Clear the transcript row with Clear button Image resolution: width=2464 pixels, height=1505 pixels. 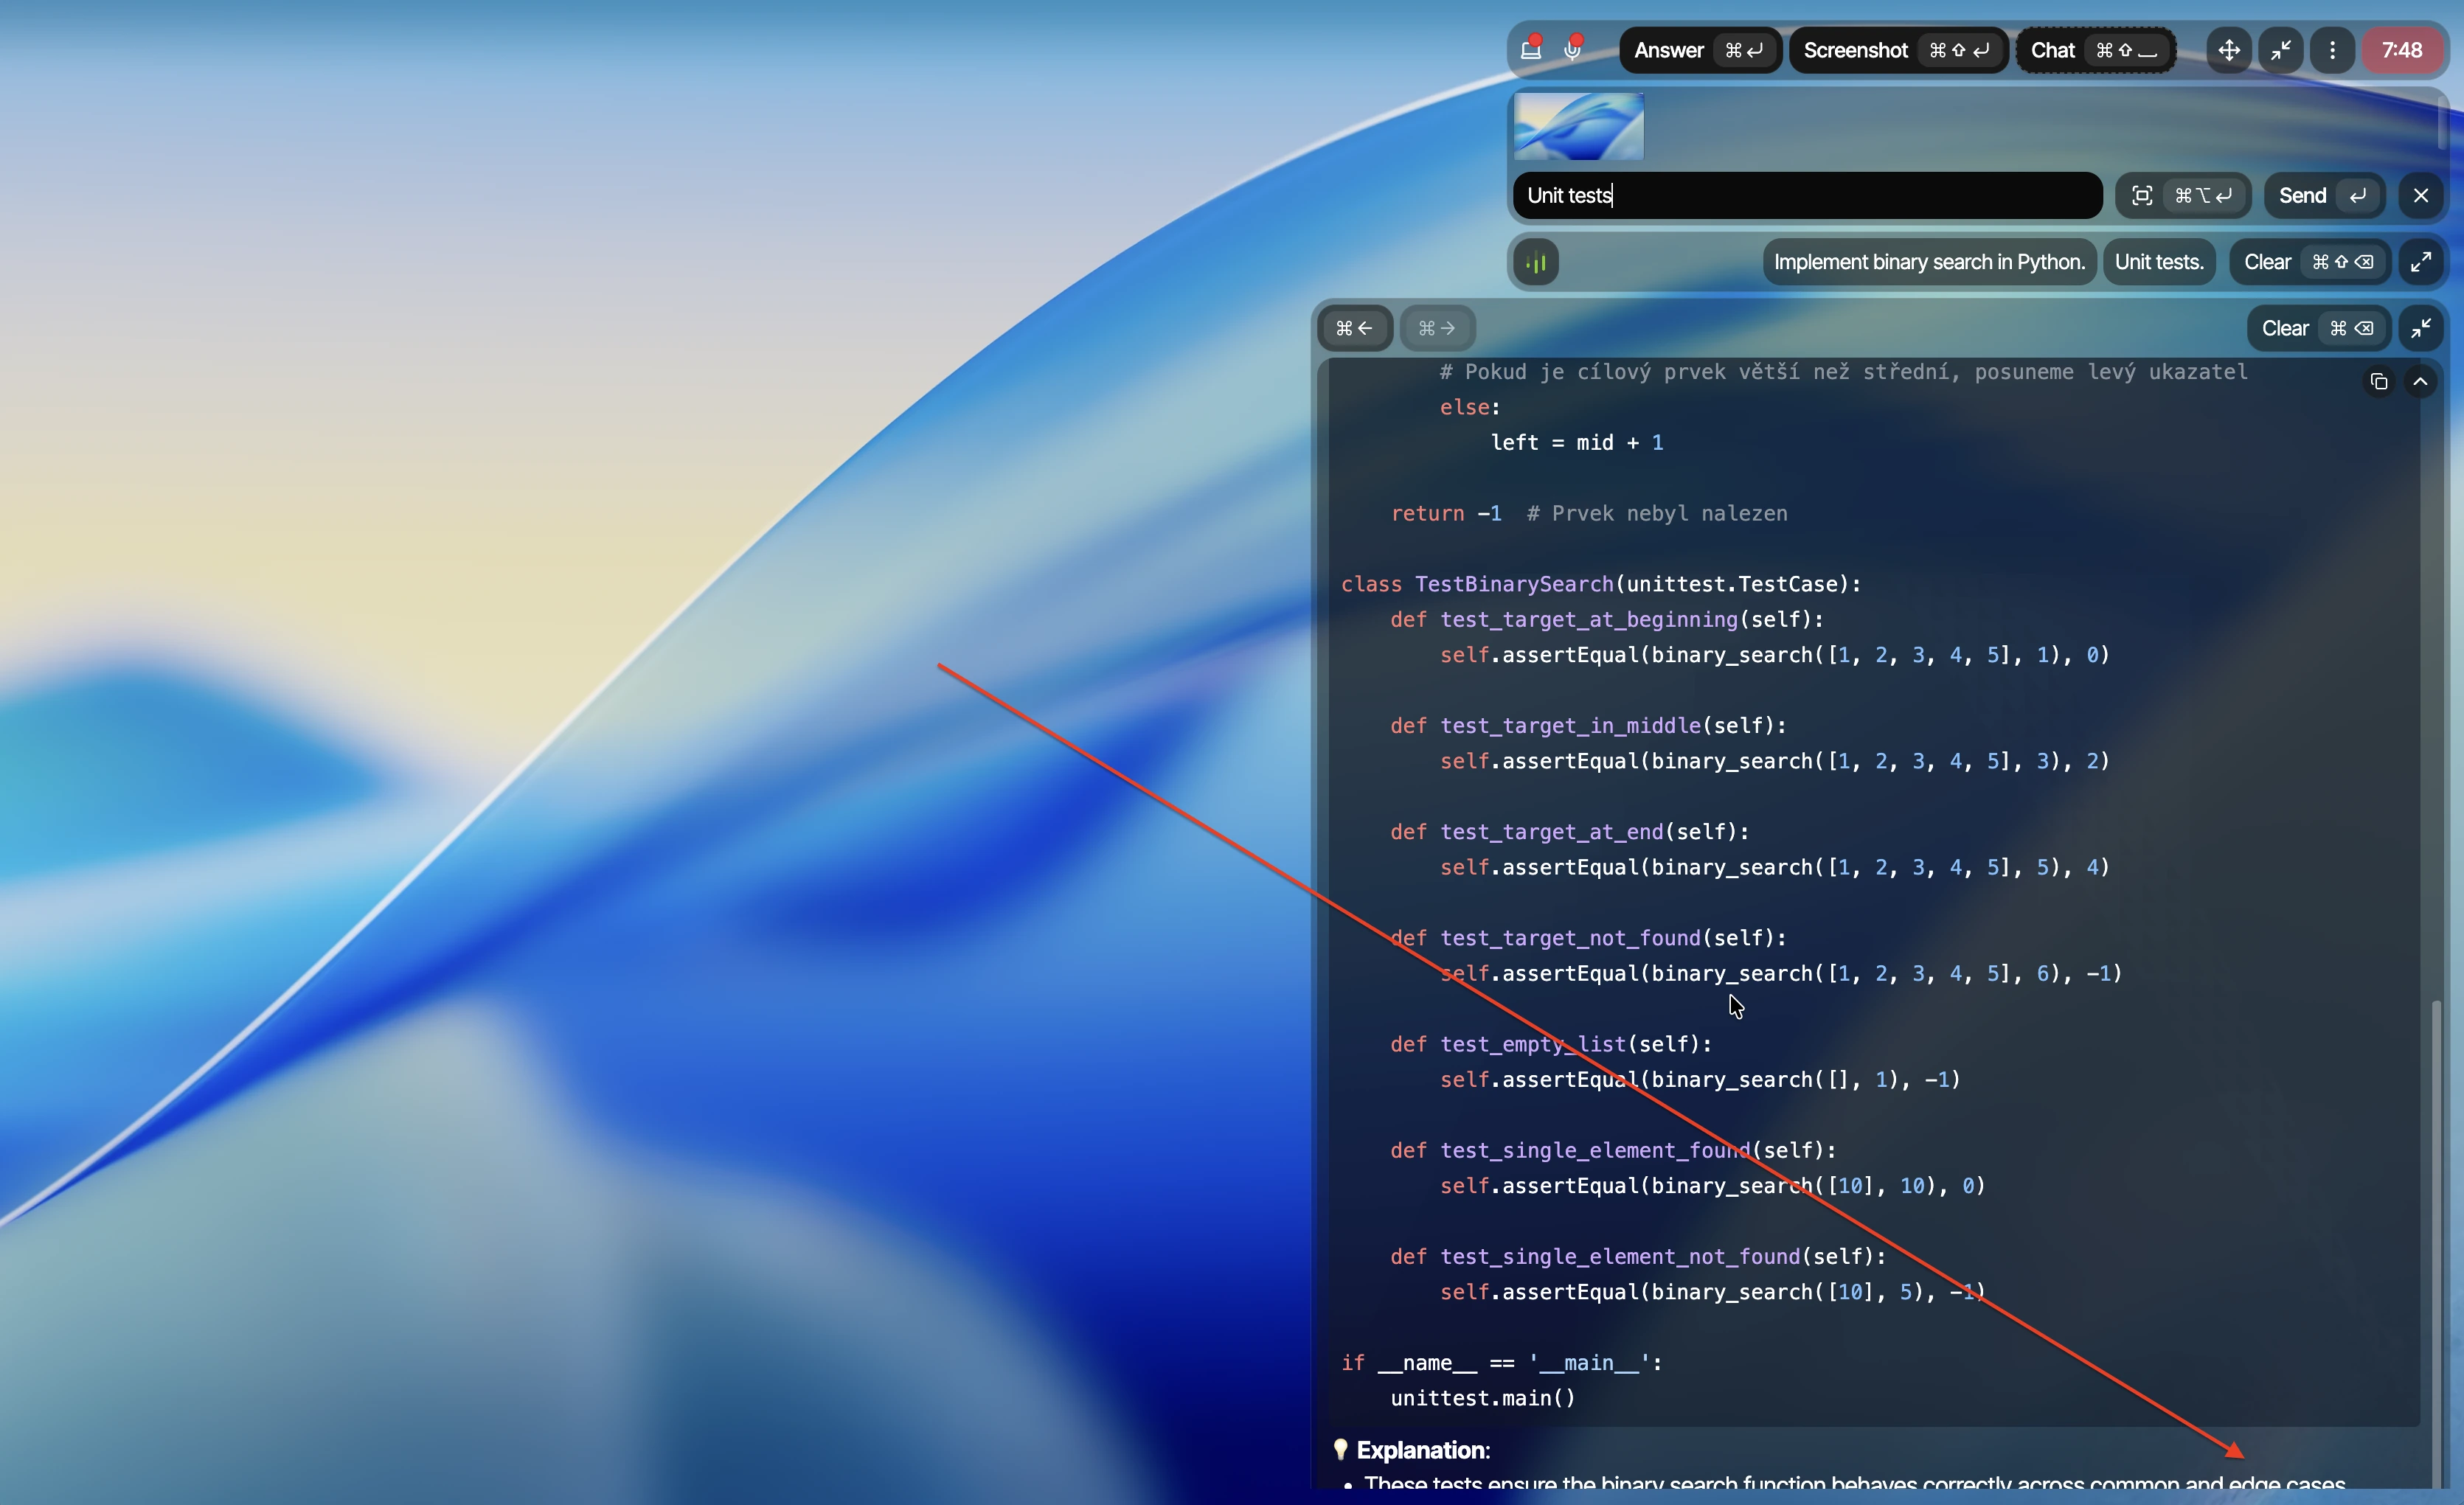click(x=2309, y=262)
